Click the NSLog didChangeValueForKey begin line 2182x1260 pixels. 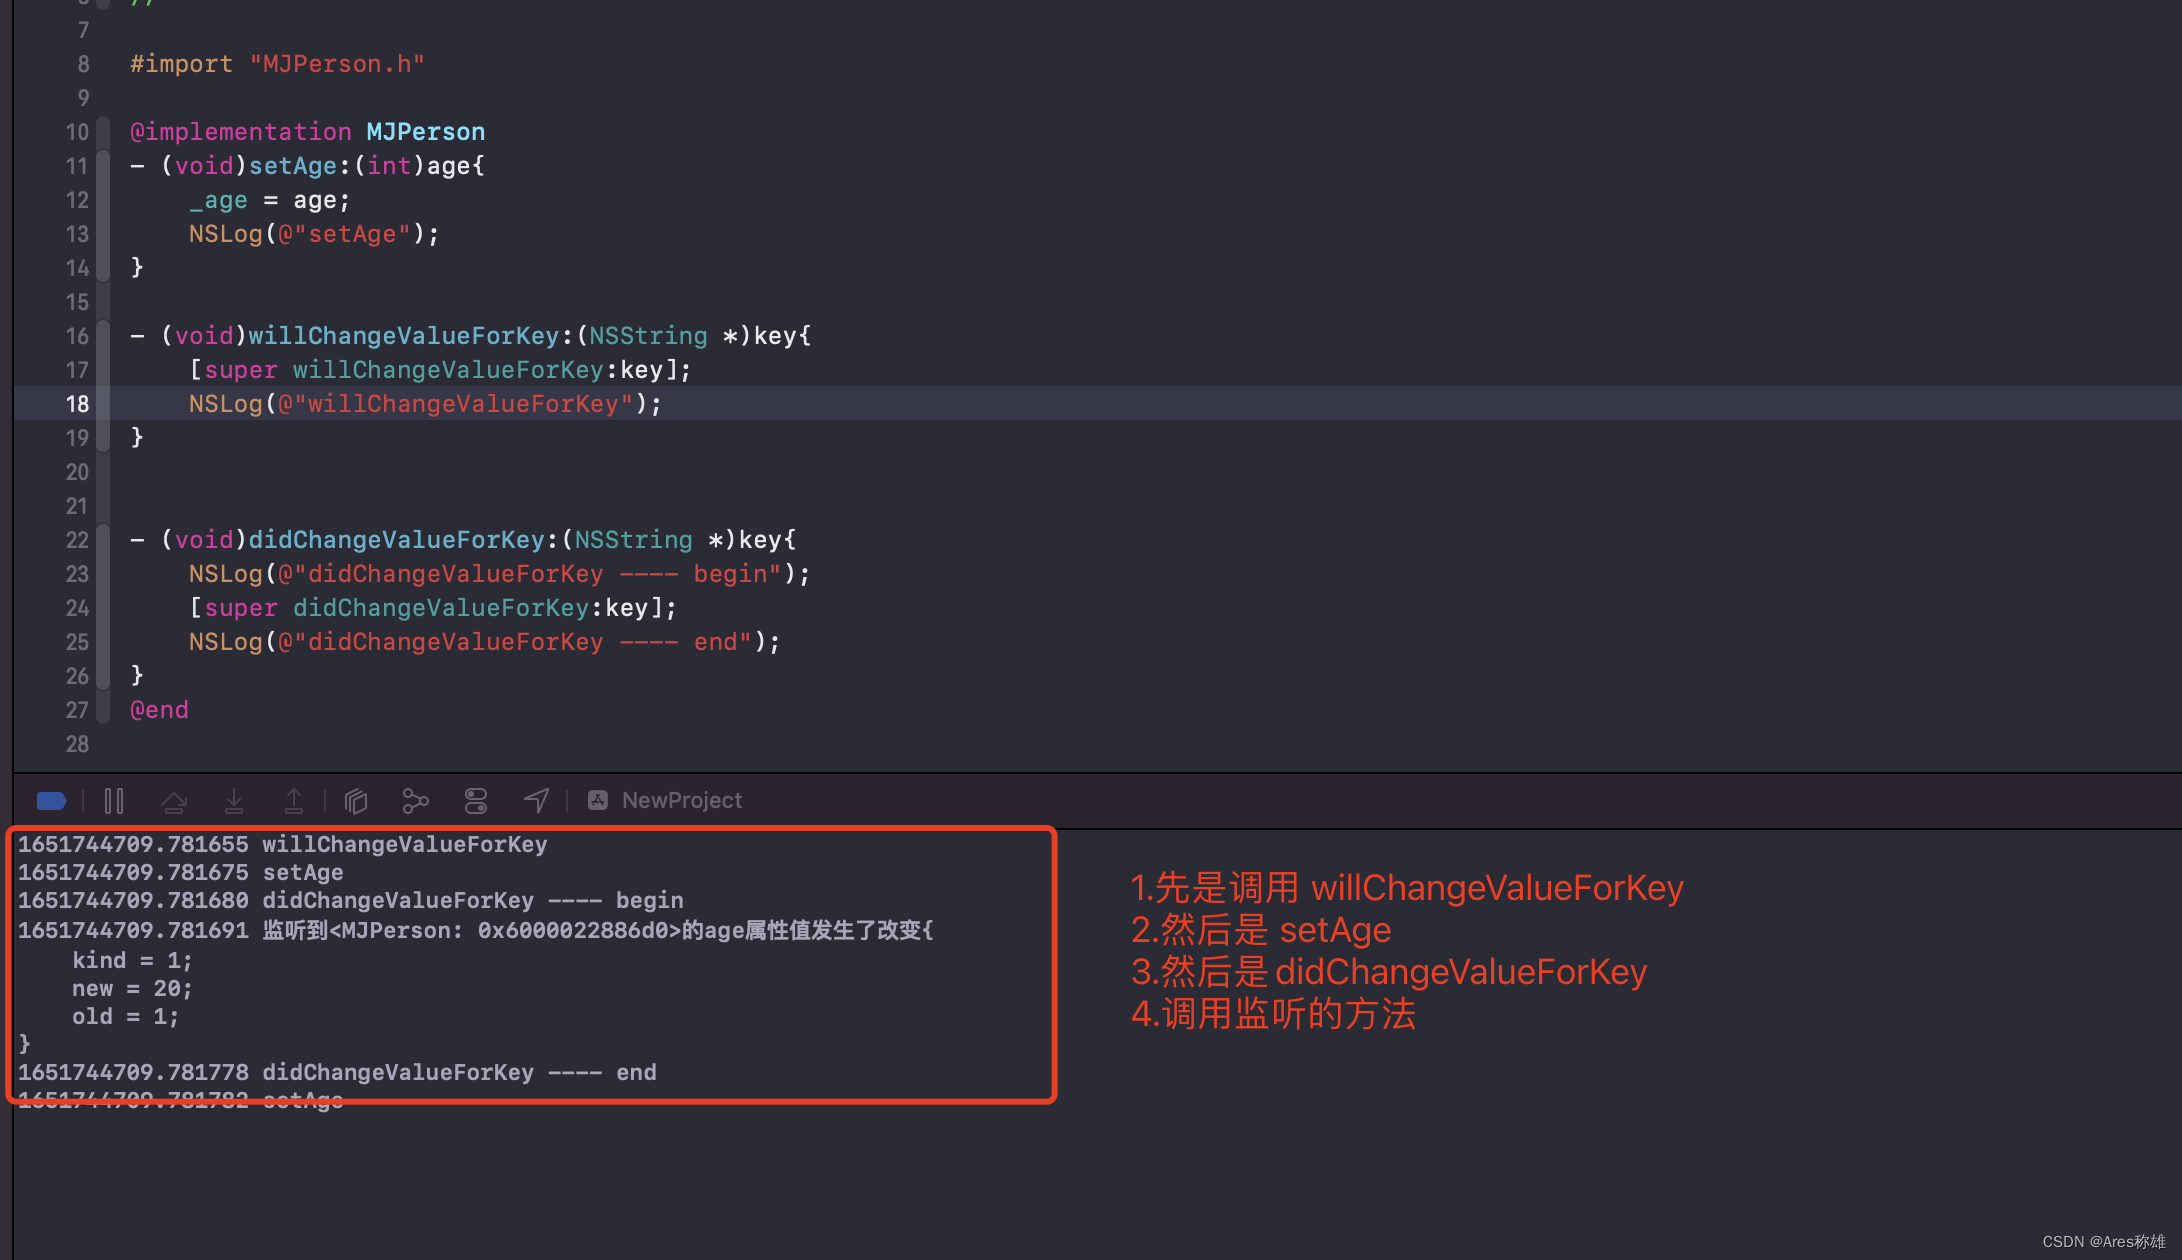click(499, 574)
